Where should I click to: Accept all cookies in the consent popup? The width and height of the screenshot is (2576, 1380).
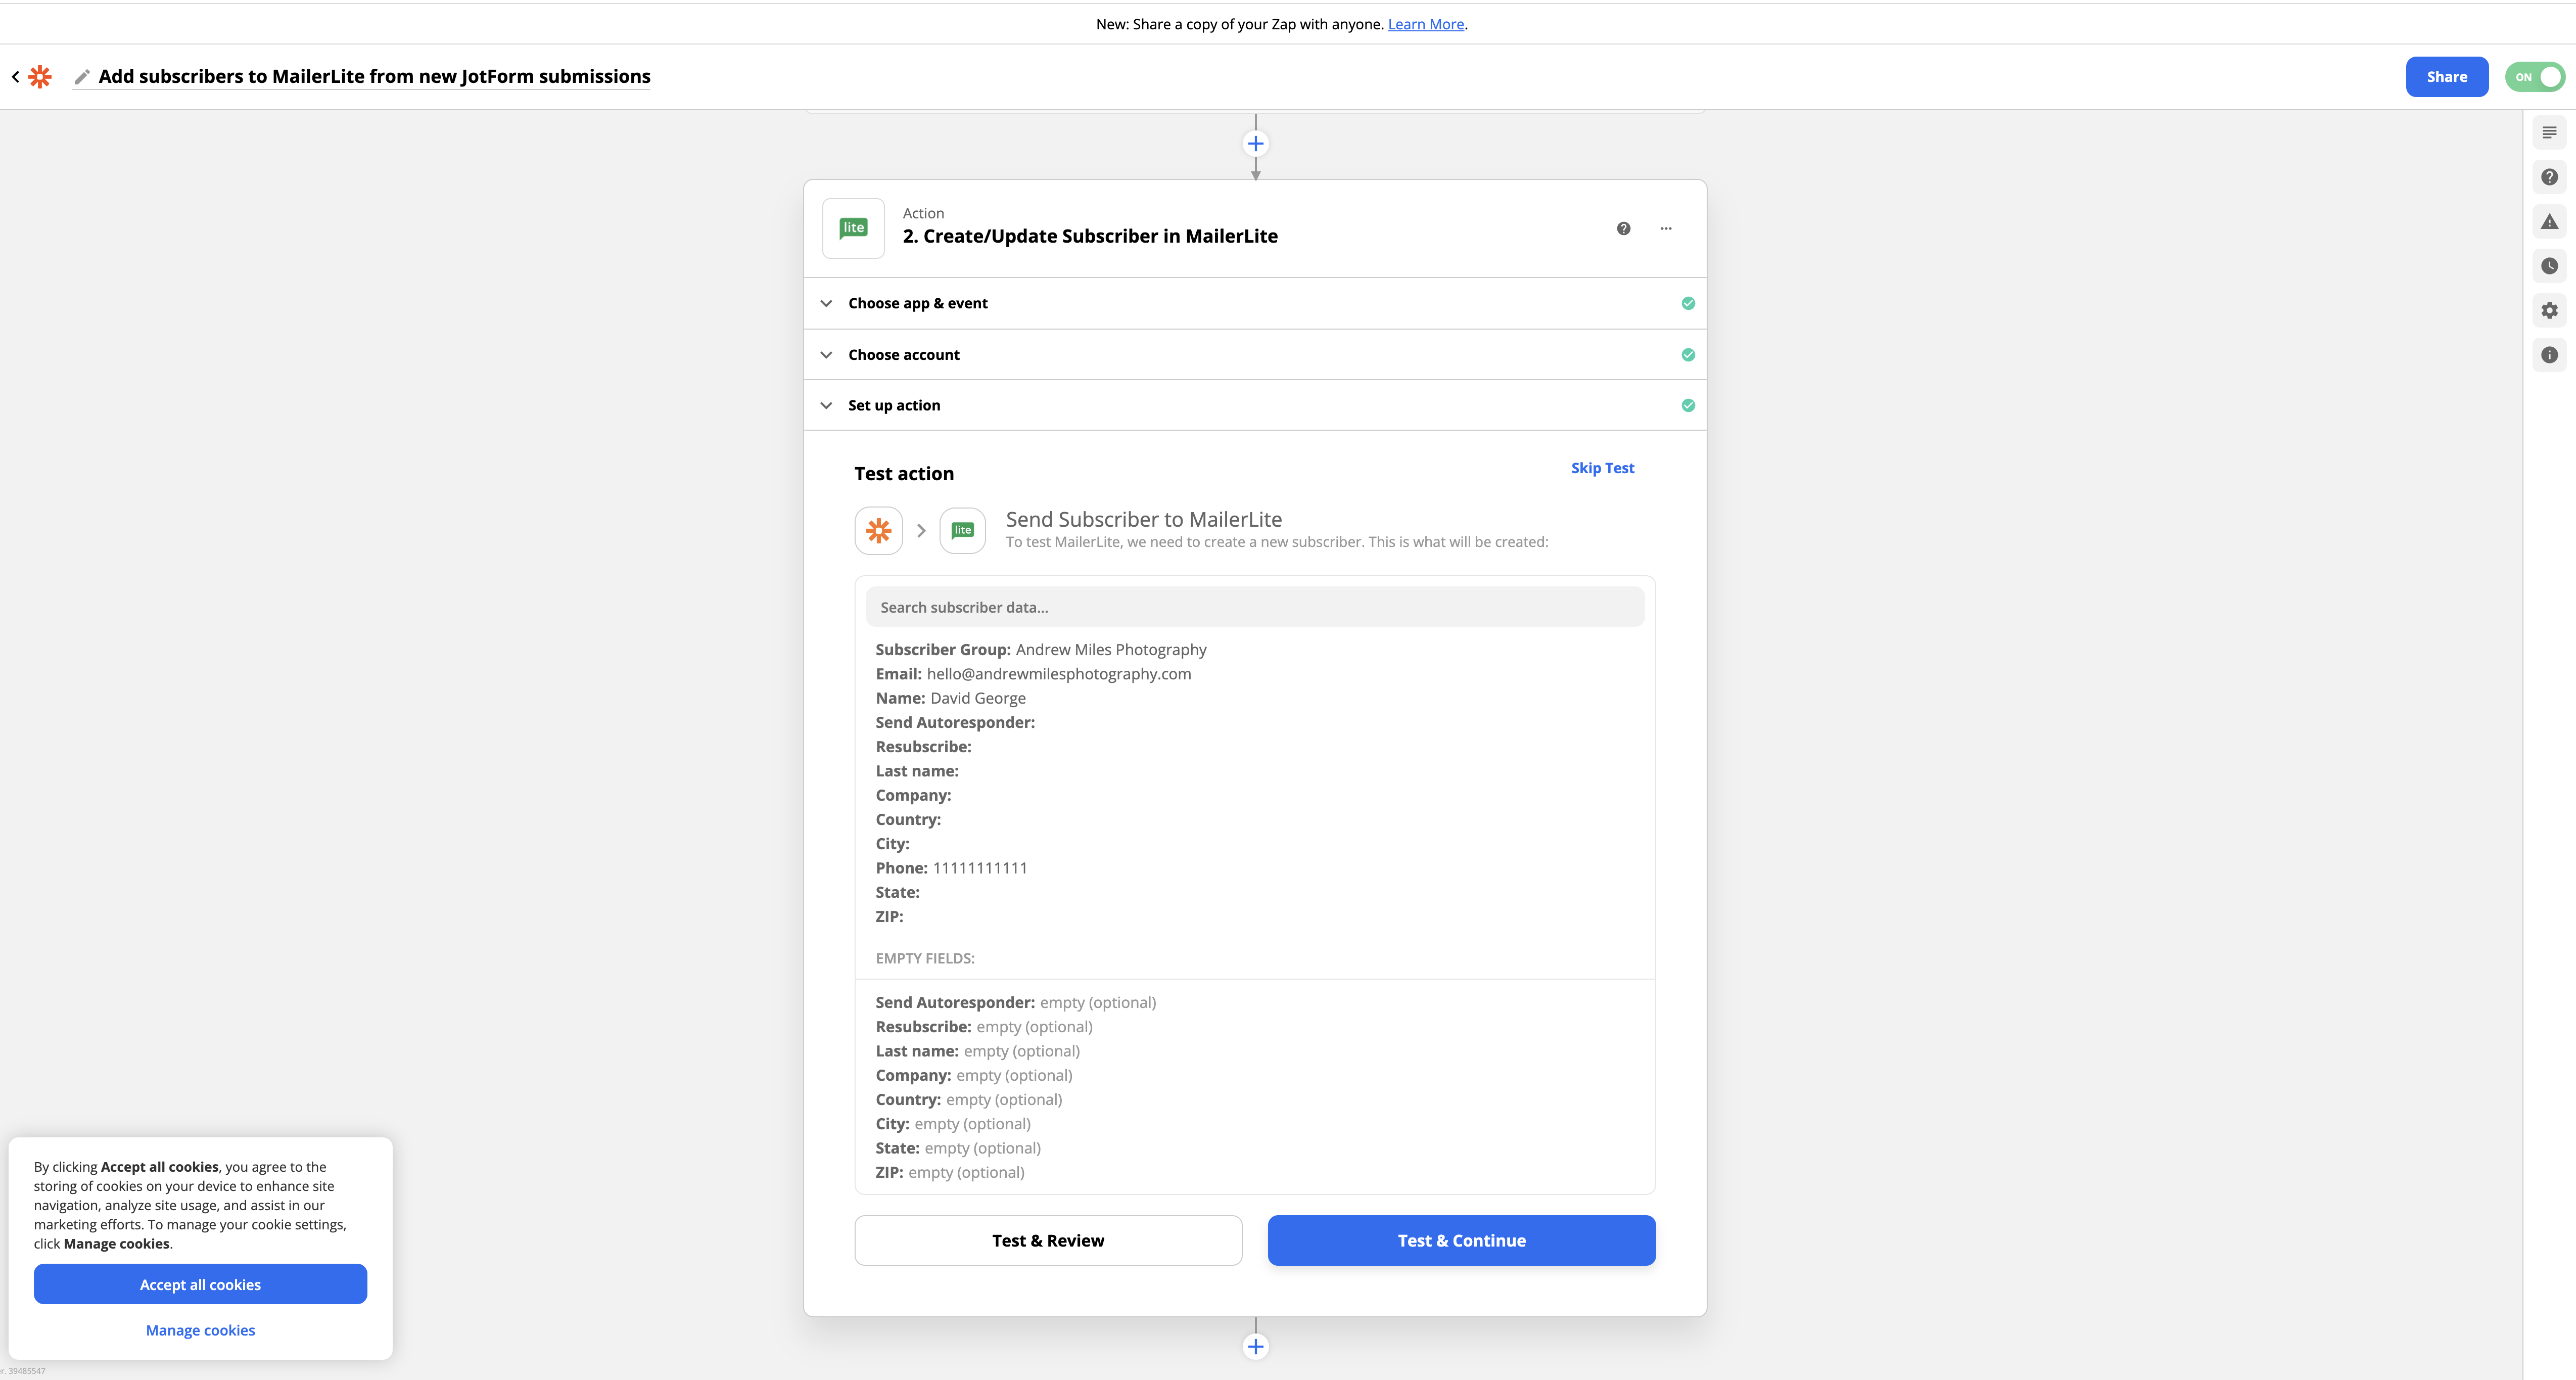click(x=200, y=1284)
